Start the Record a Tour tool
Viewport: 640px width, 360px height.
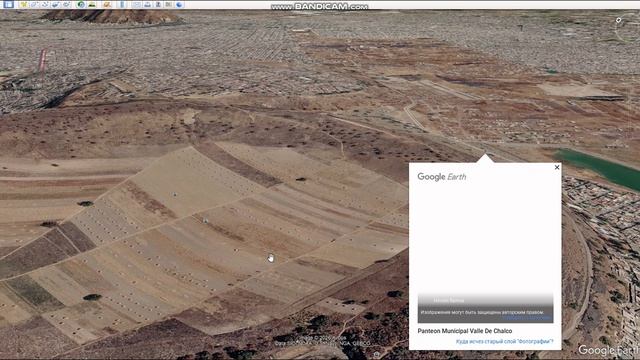[67, 4]
